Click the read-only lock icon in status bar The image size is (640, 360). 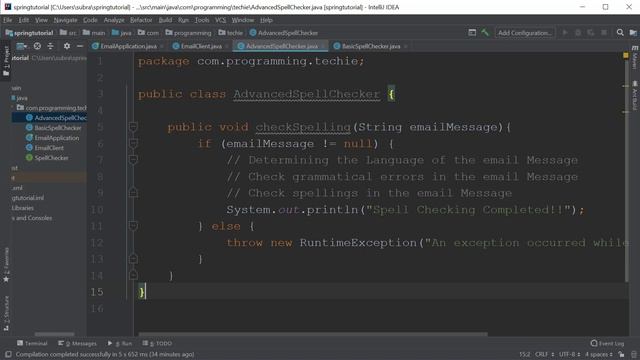coord(621,354)
